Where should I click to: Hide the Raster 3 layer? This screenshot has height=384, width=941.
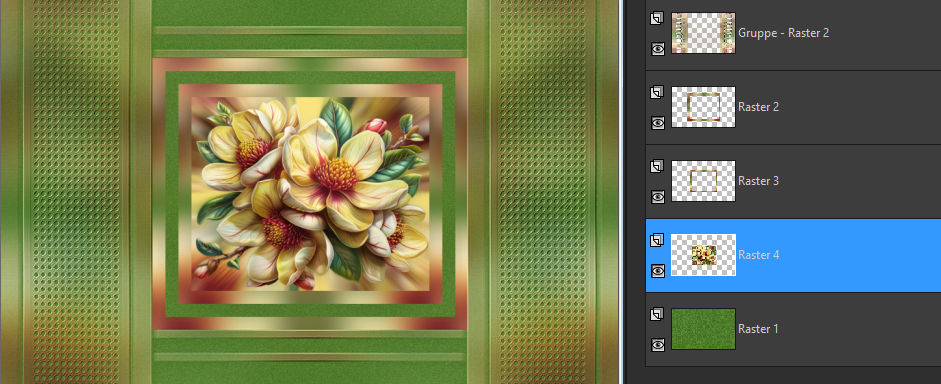point(658,196)
